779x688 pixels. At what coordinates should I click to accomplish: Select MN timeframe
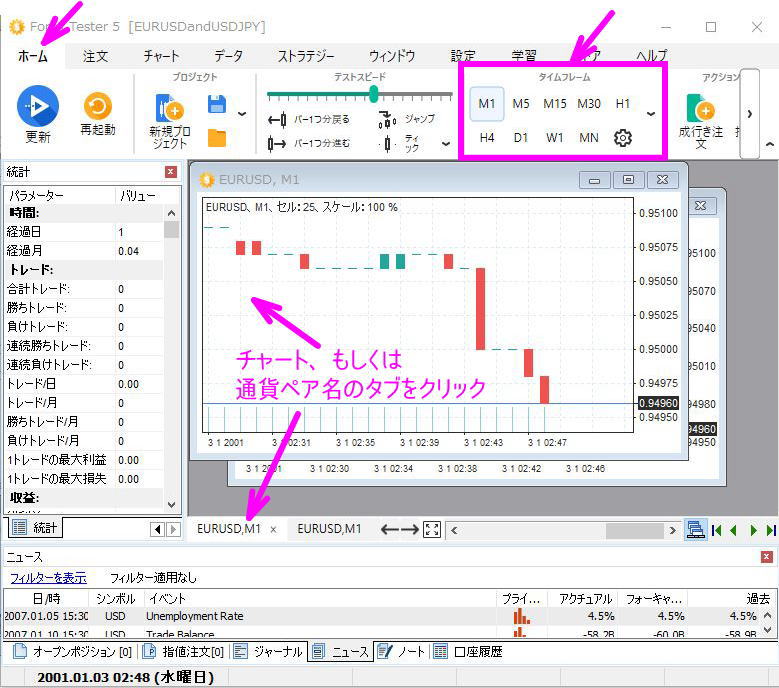pos(589,138)
